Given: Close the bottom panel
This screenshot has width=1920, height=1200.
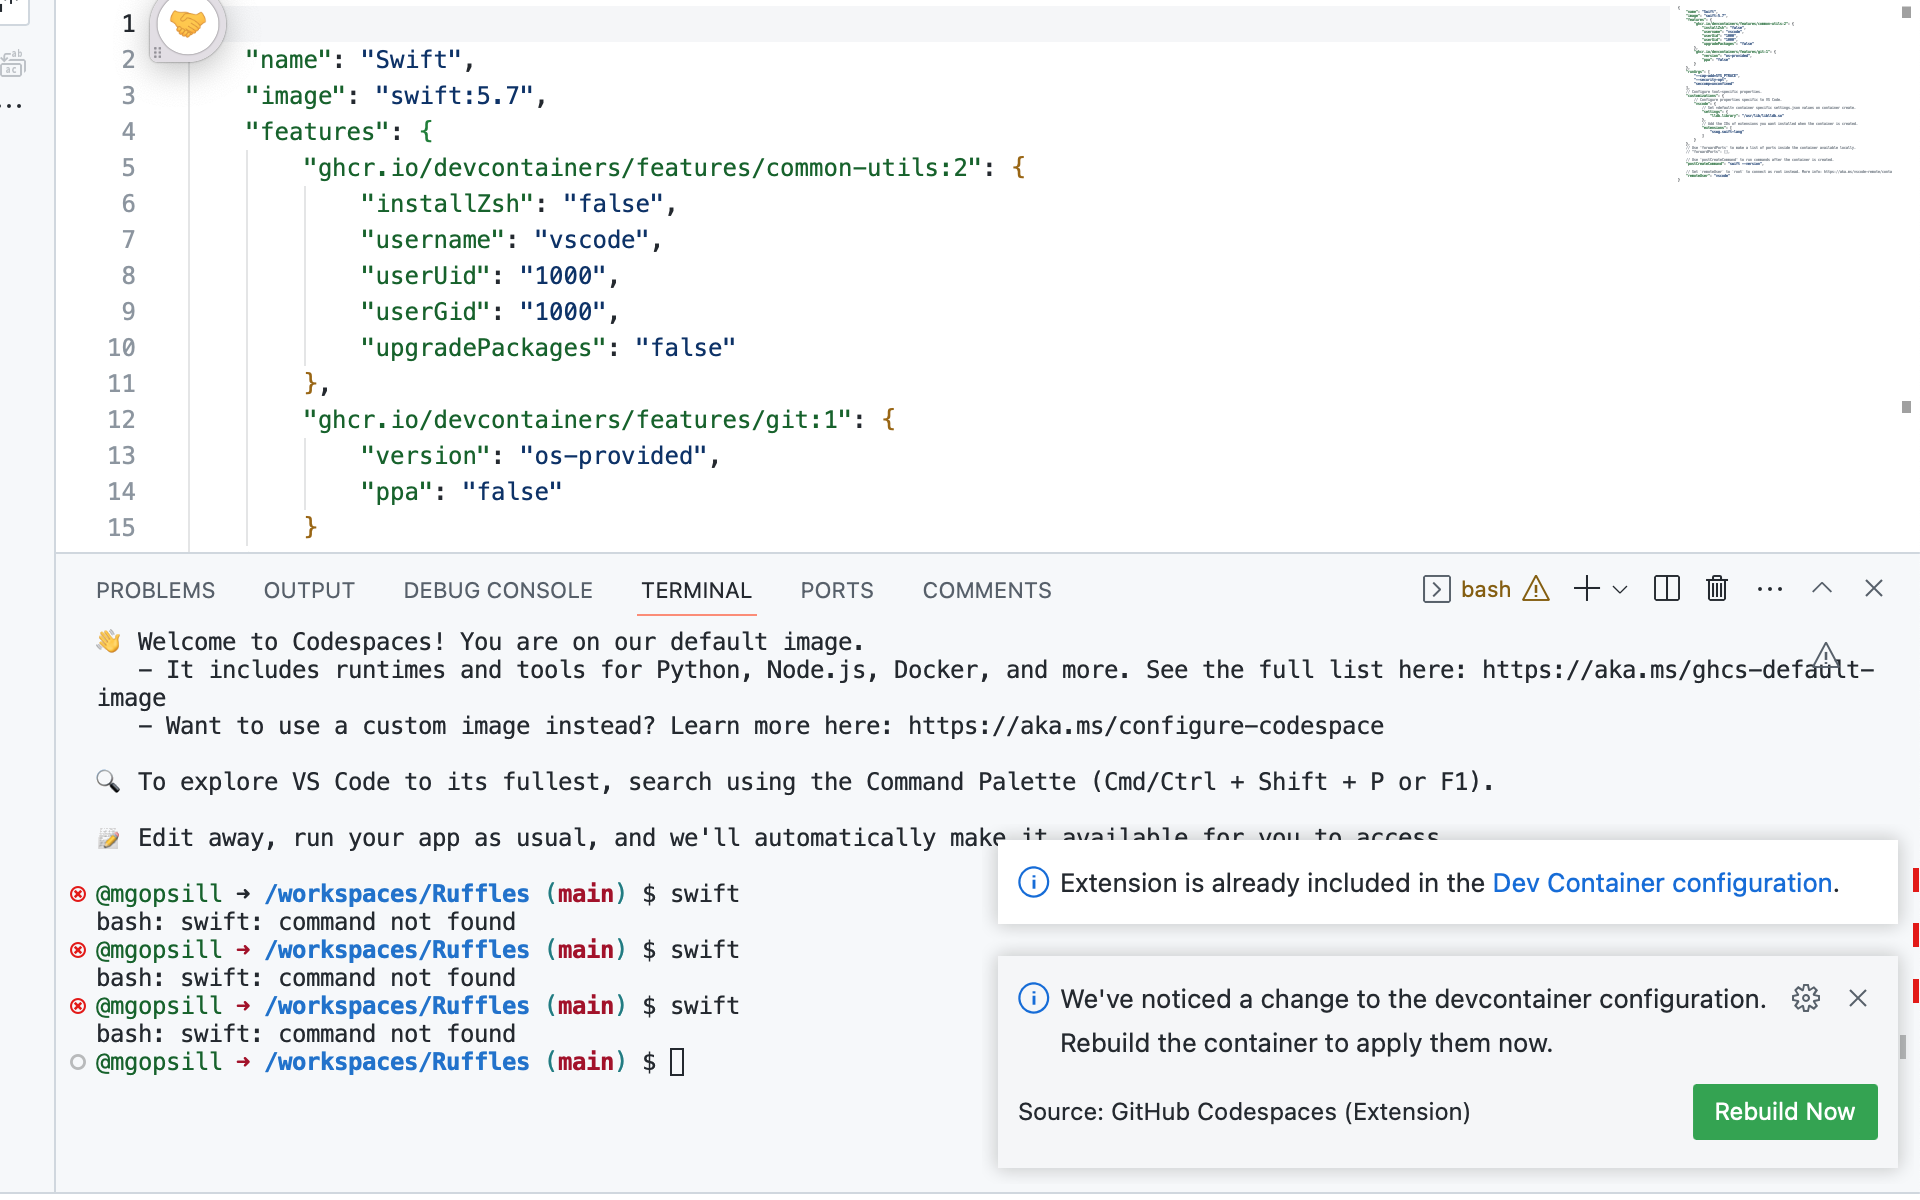Looking at the screenshot, I should click(x=1874, y=588).
